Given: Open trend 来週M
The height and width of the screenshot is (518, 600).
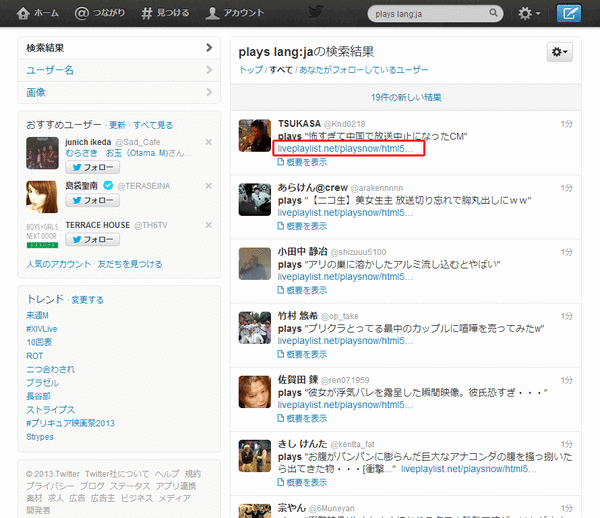Looking at the screenshot, I should pos(37,315).
